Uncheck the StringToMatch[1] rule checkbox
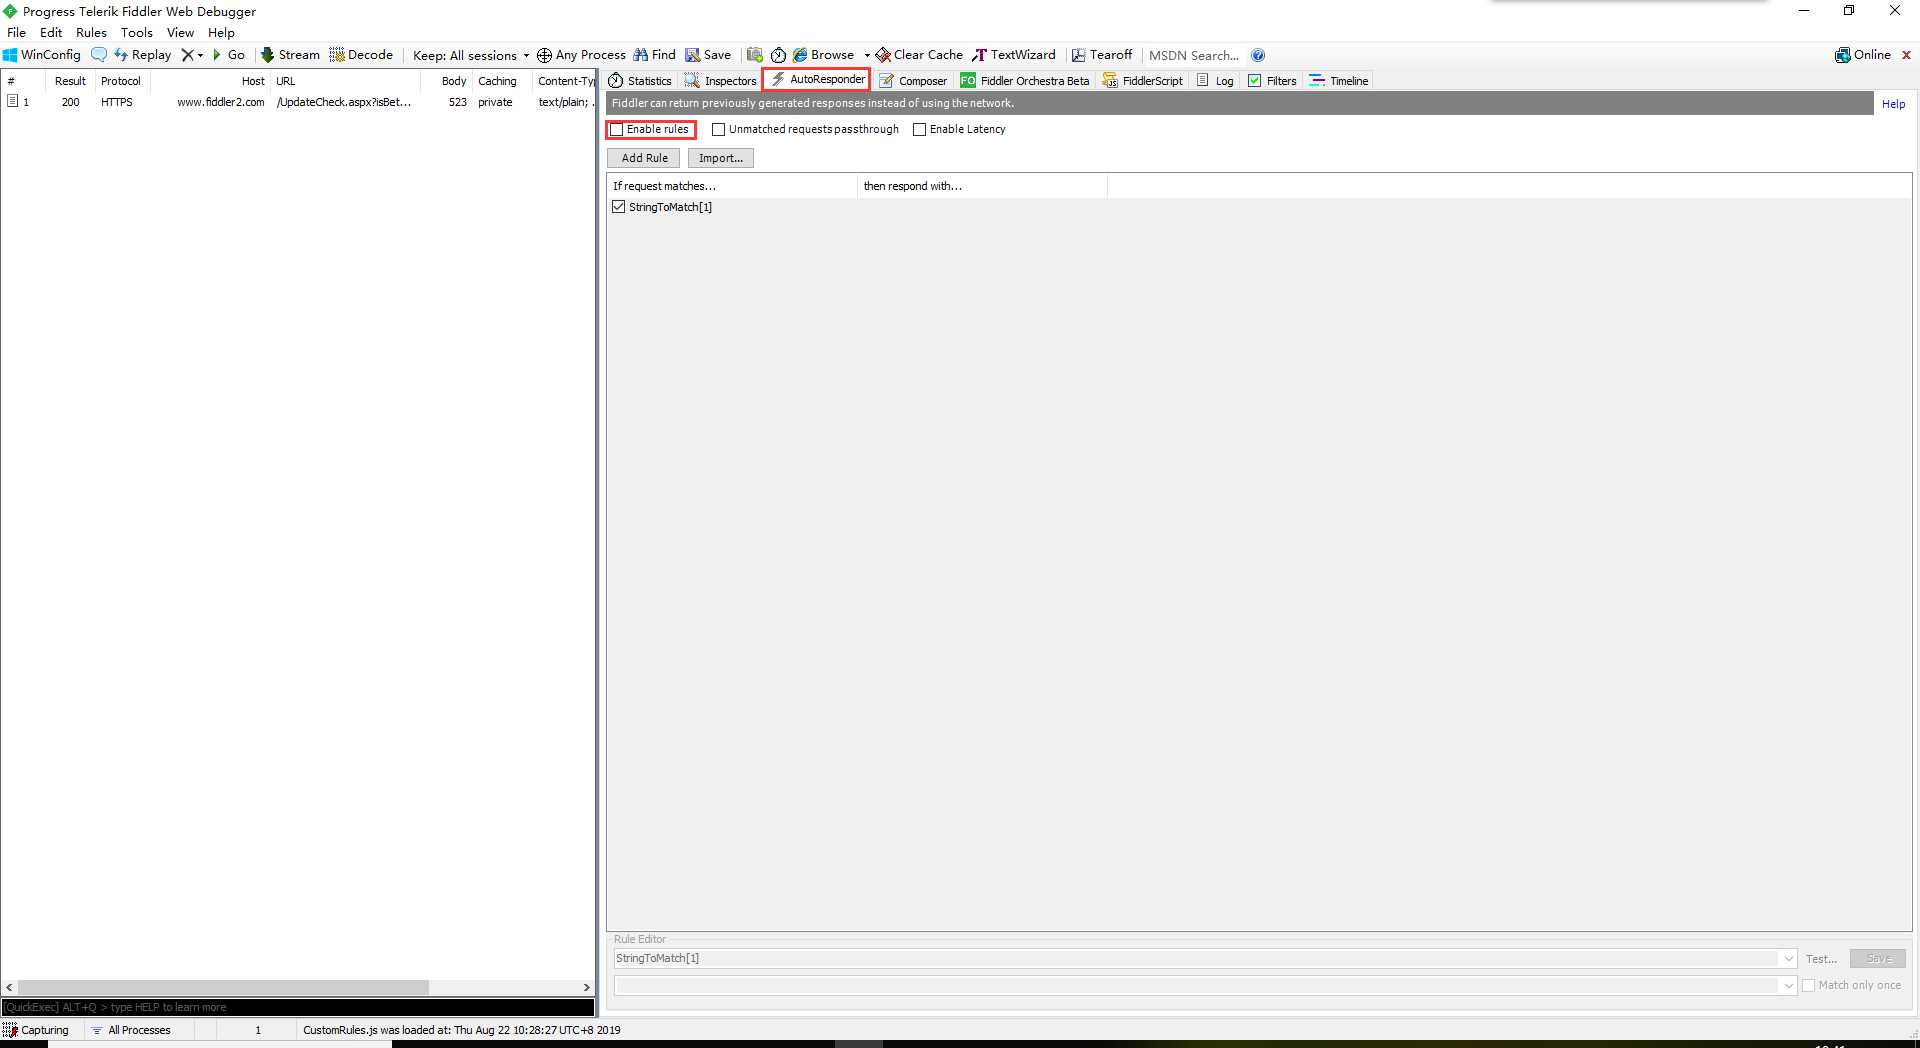Viewport: 1920px width, 1048px height. 618,207
